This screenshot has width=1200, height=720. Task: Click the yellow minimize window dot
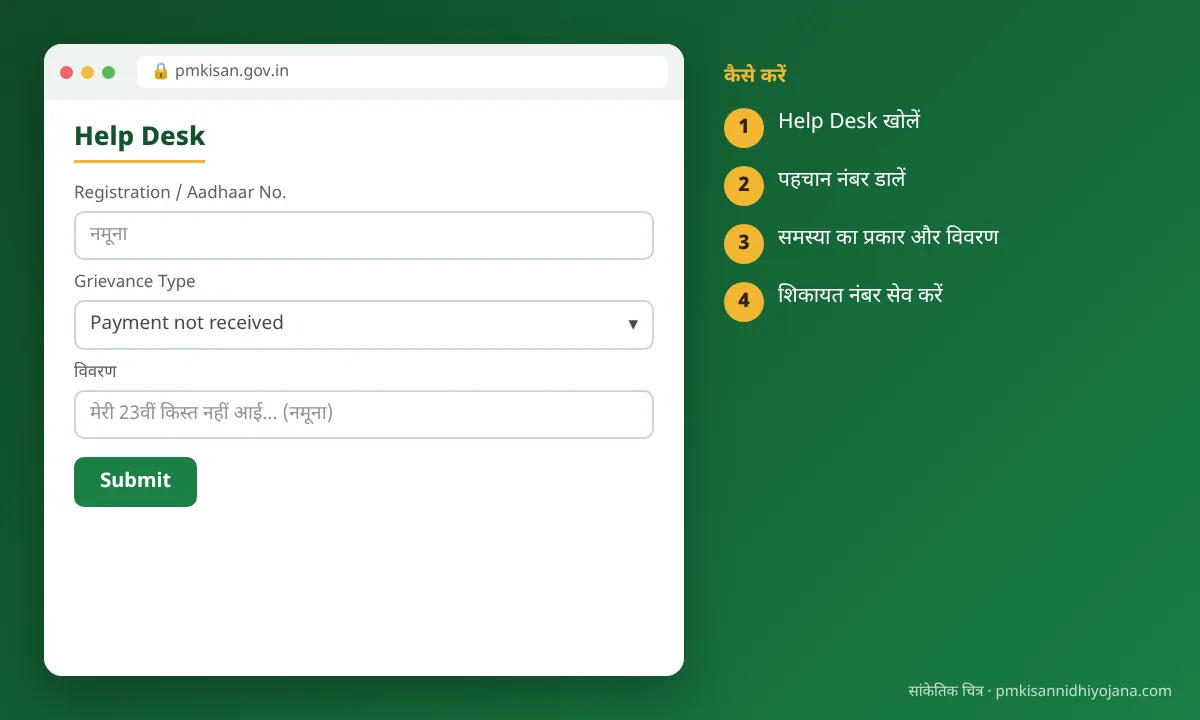pos(88,72)
